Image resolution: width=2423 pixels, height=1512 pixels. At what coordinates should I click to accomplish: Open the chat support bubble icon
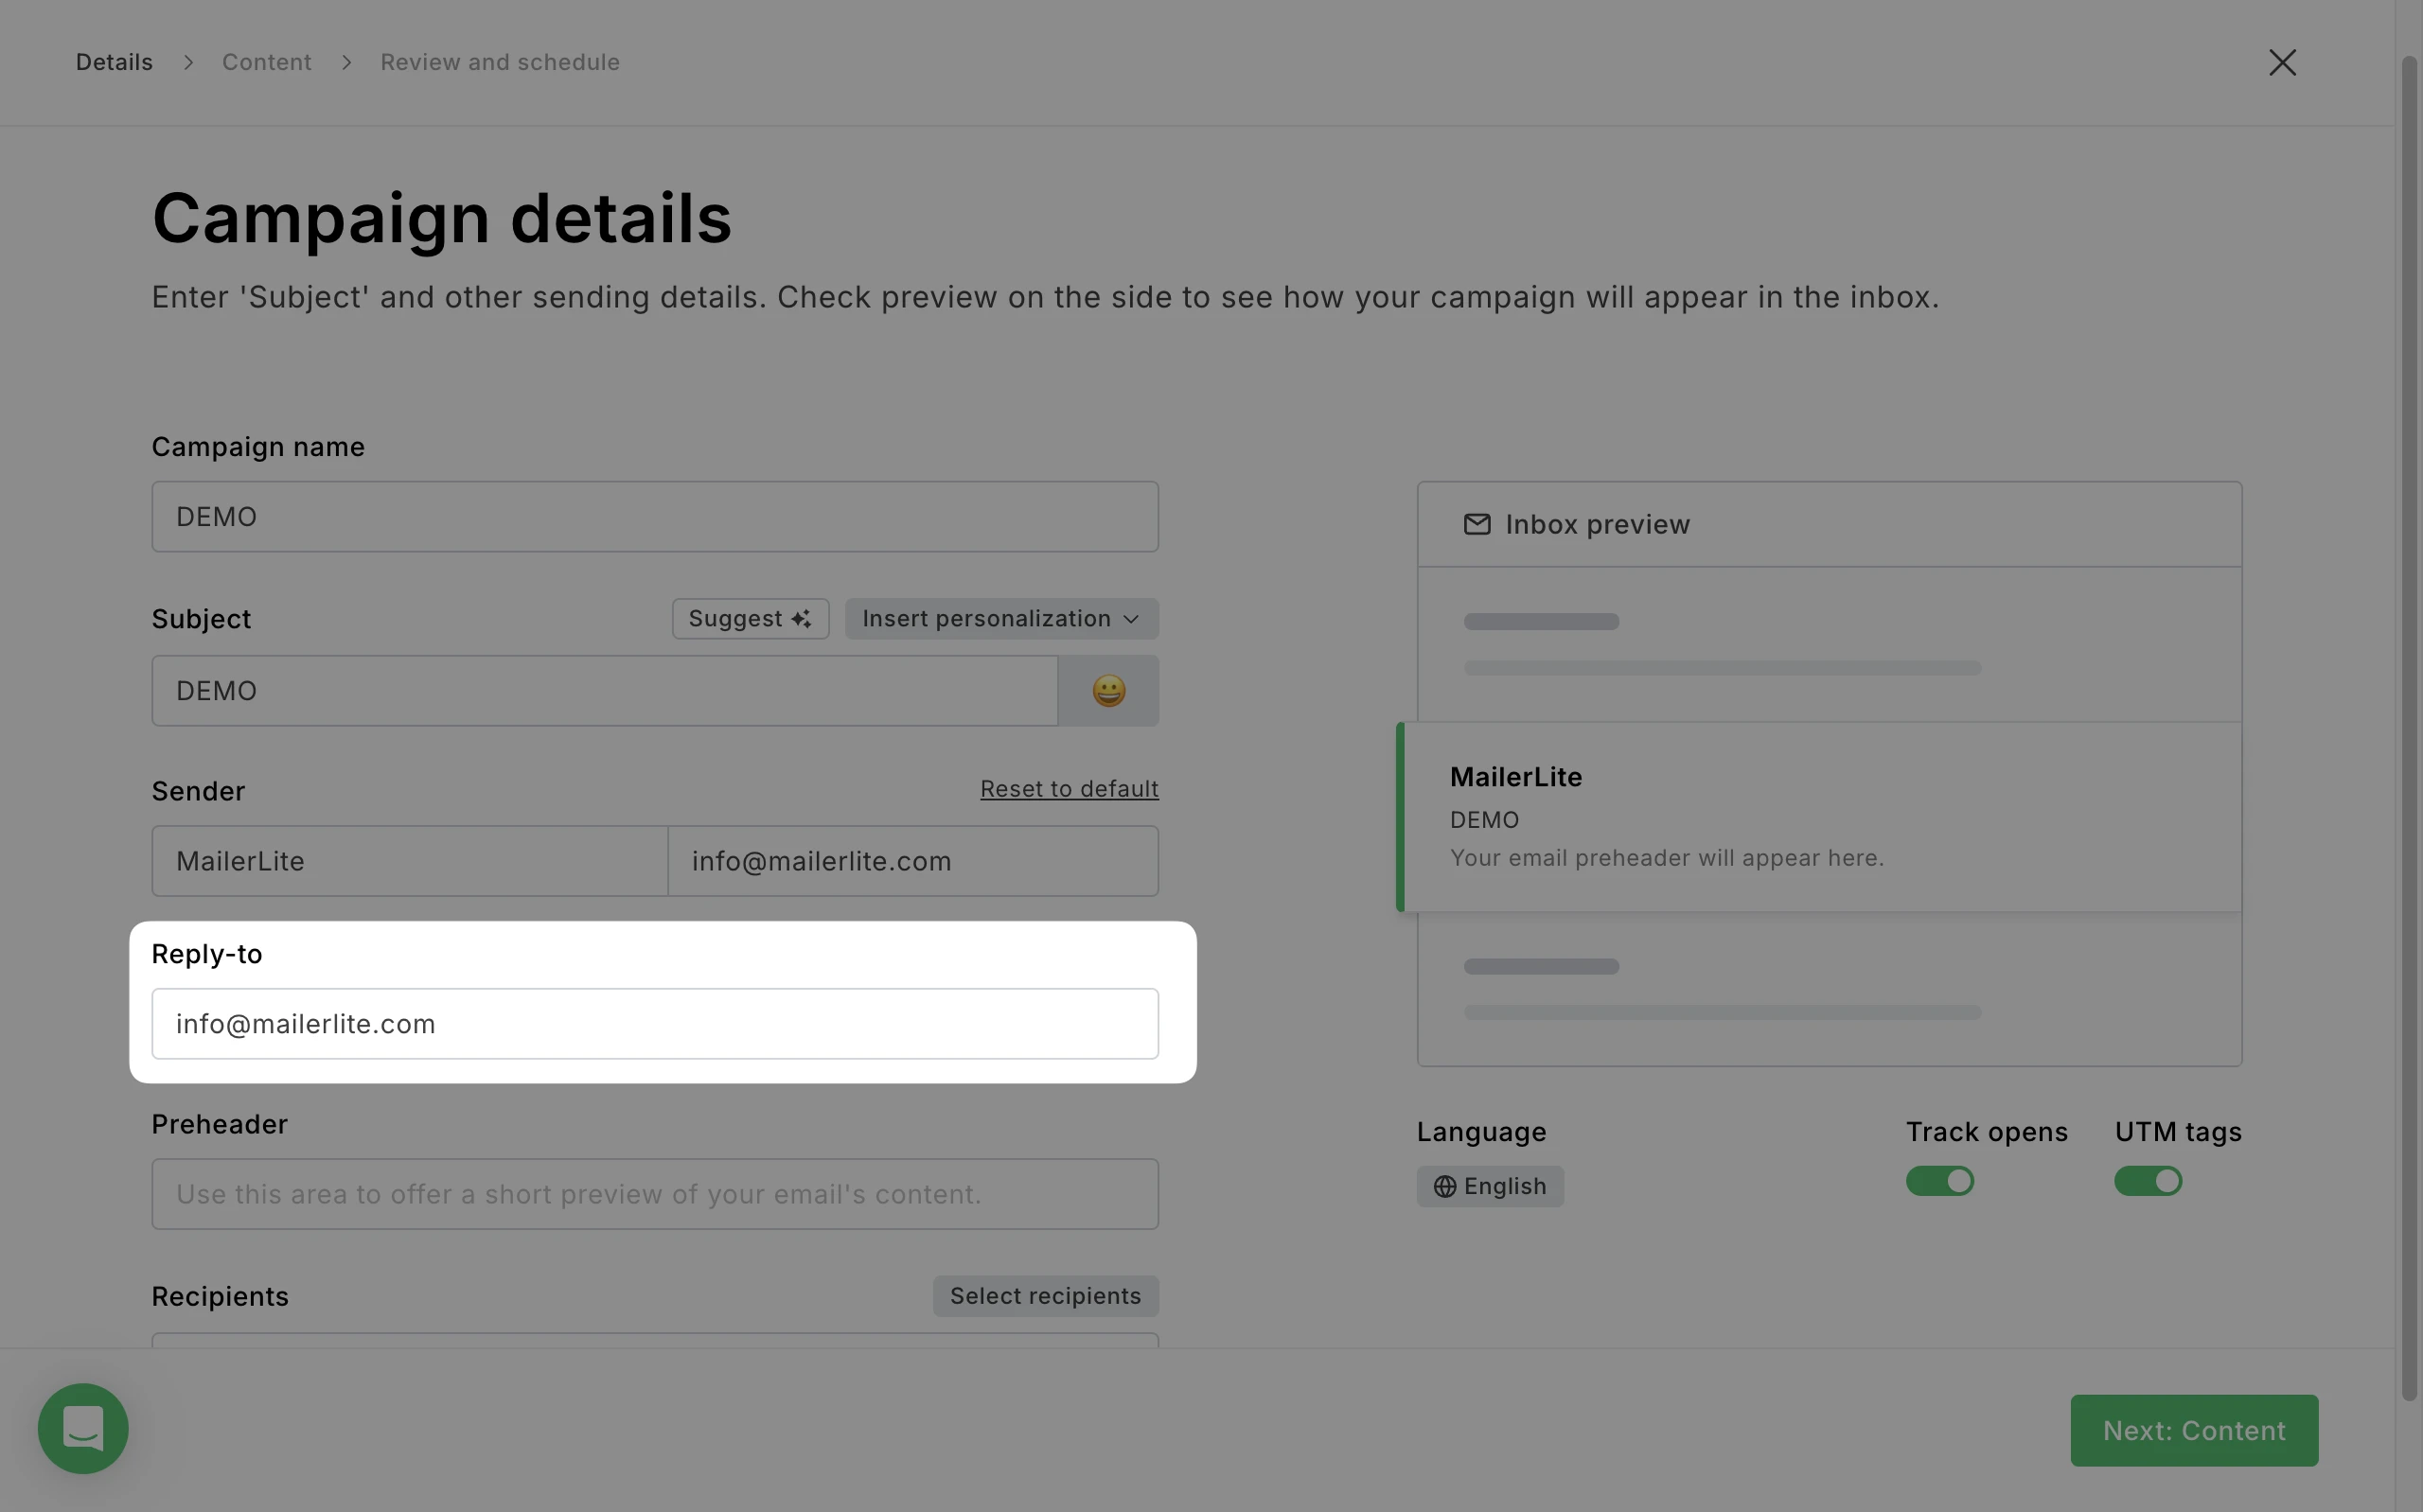[x=83, y=1428]
